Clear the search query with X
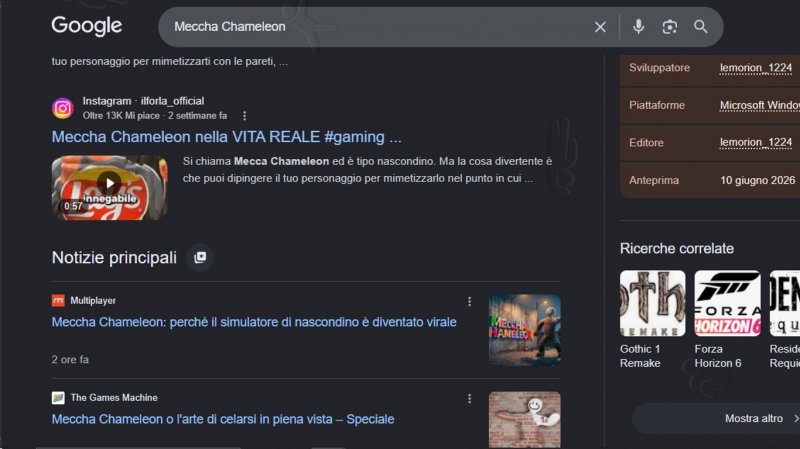The height and width of the screenshot is (449, 800). tap(600, 27)
